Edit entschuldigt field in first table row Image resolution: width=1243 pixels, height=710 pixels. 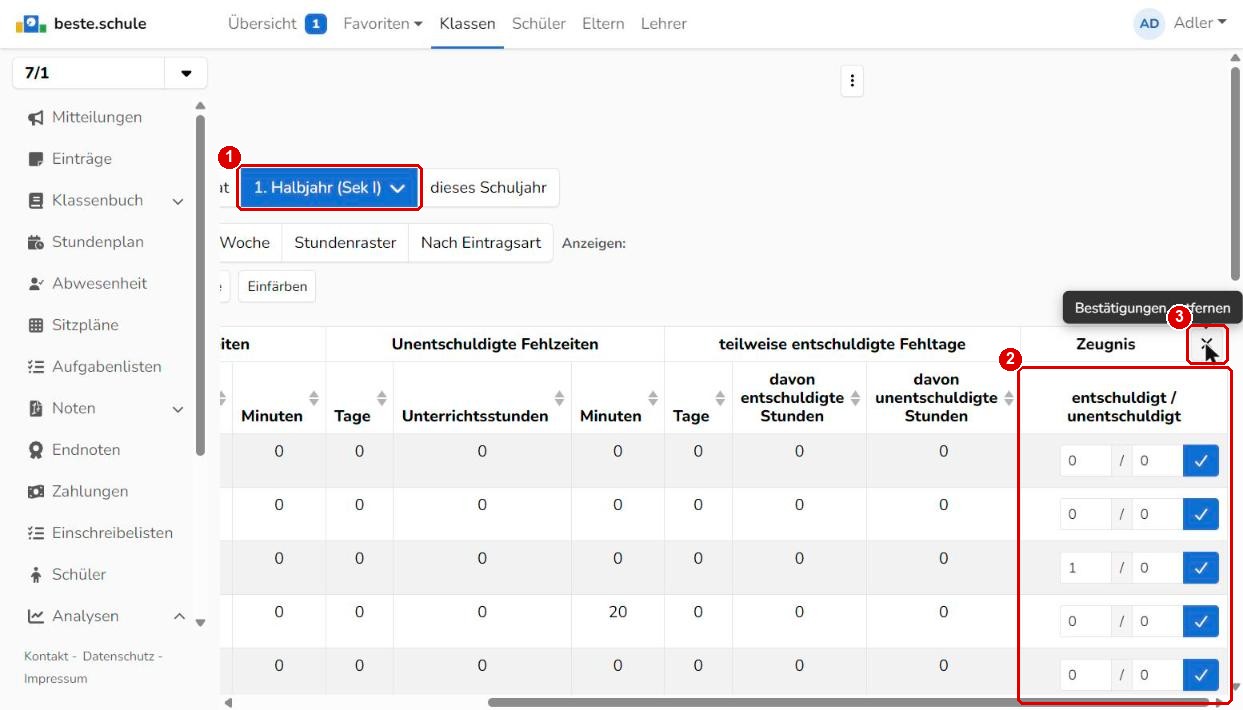point(1085,461)
